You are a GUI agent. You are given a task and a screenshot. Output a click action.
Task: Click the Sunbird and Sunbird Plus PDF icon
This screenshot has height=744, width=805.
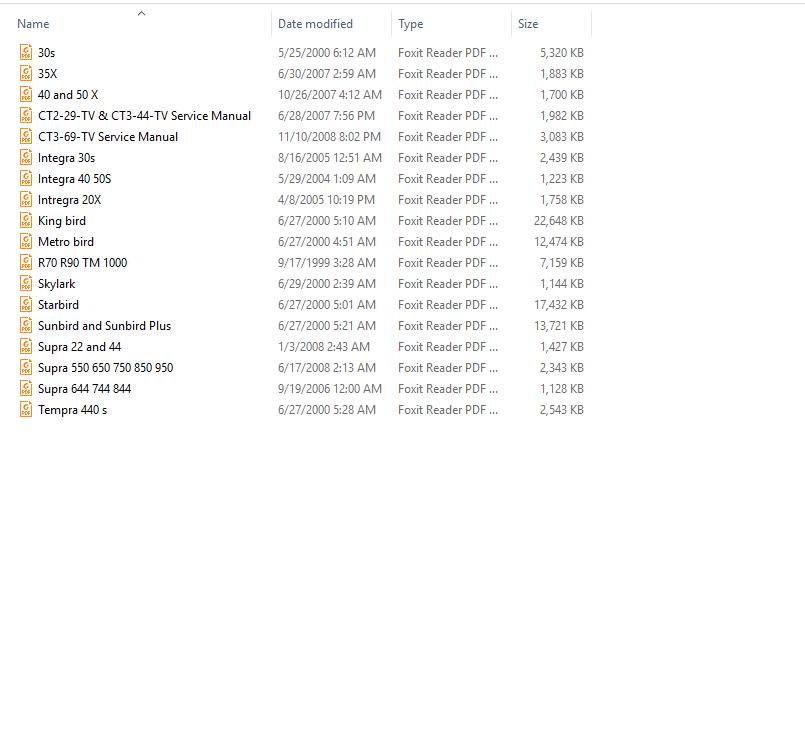point(26,326)
